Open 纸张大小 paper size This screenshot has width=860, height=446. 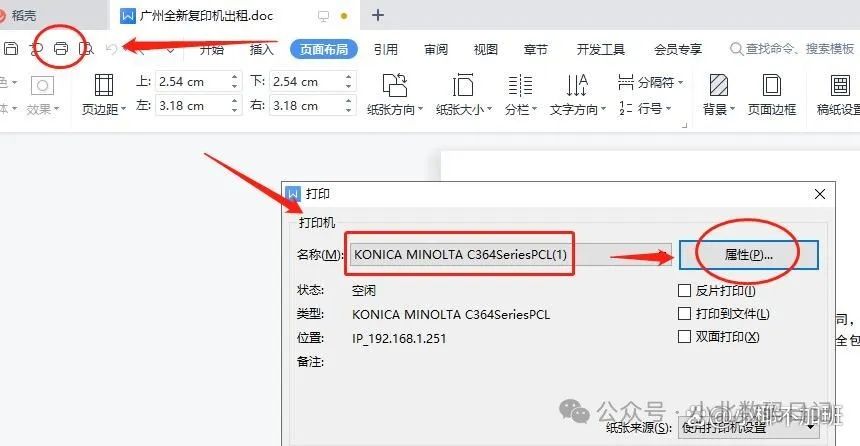tap(464, 94)
